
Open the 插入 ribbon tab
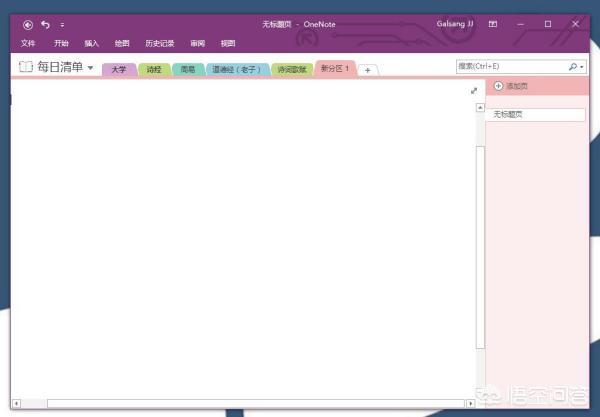[x=91, y=44]
